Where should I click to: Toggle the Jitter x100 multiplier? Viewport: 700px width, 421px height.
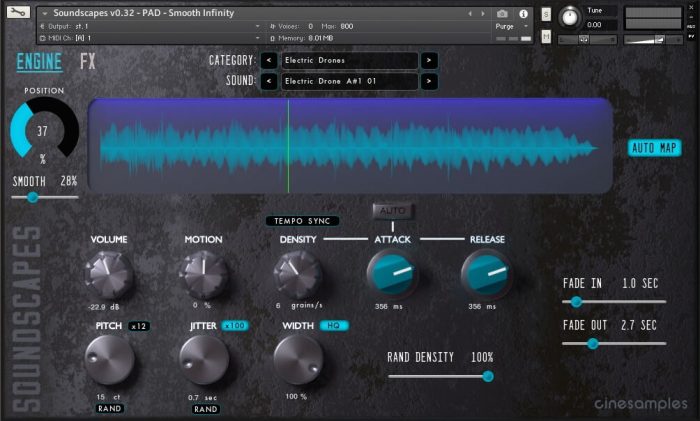click(235, 326)
